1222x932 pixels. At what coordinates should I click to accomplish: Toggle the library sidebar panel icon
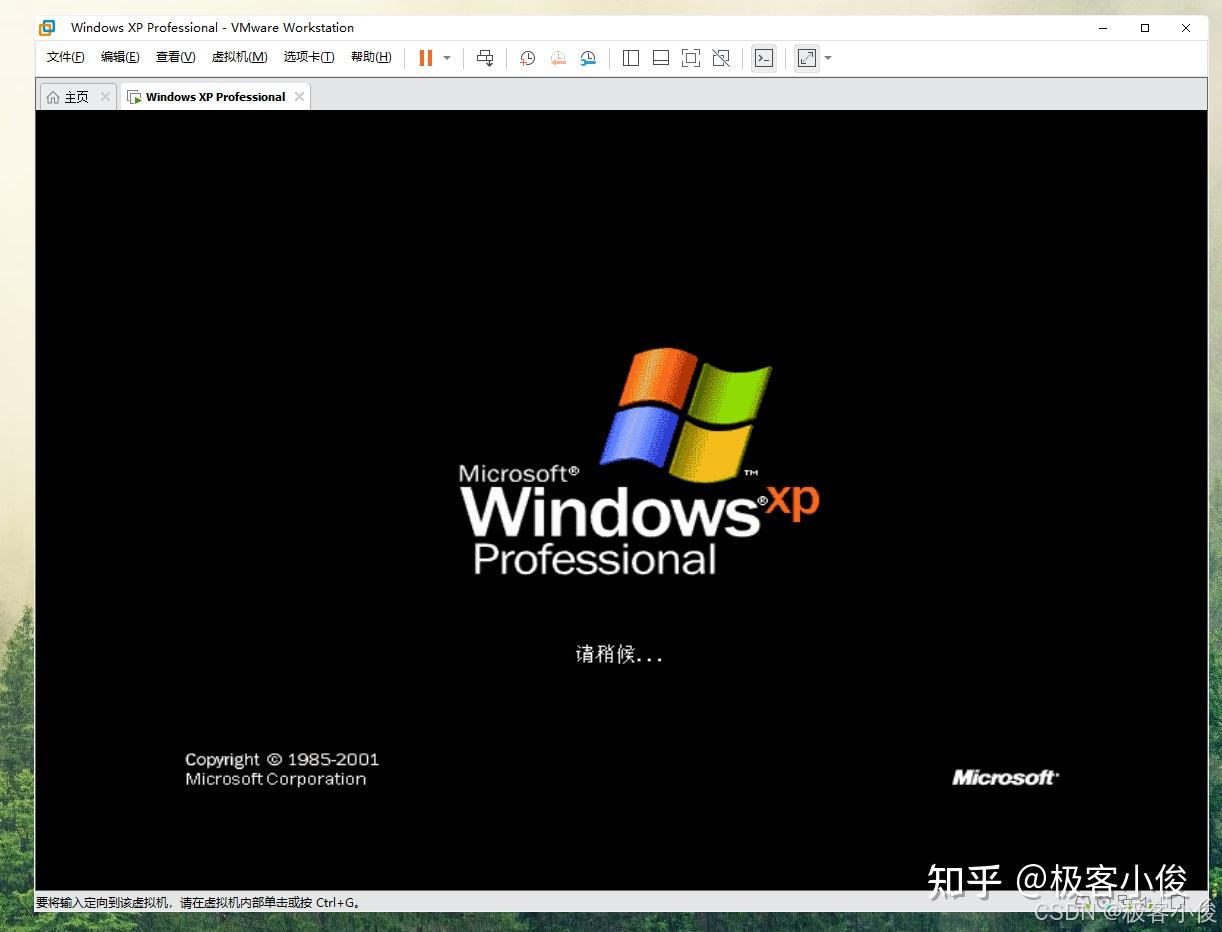pos(631,58)
